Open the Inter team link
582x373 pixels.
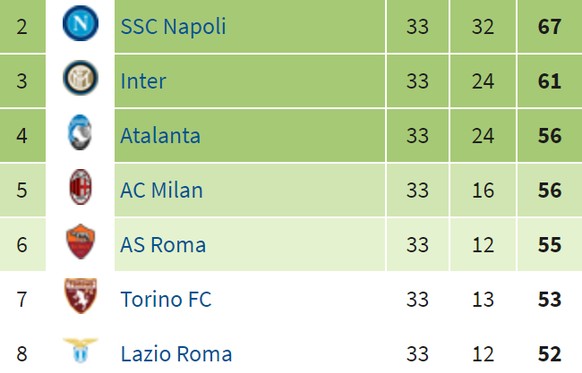(x=143, y=81)
